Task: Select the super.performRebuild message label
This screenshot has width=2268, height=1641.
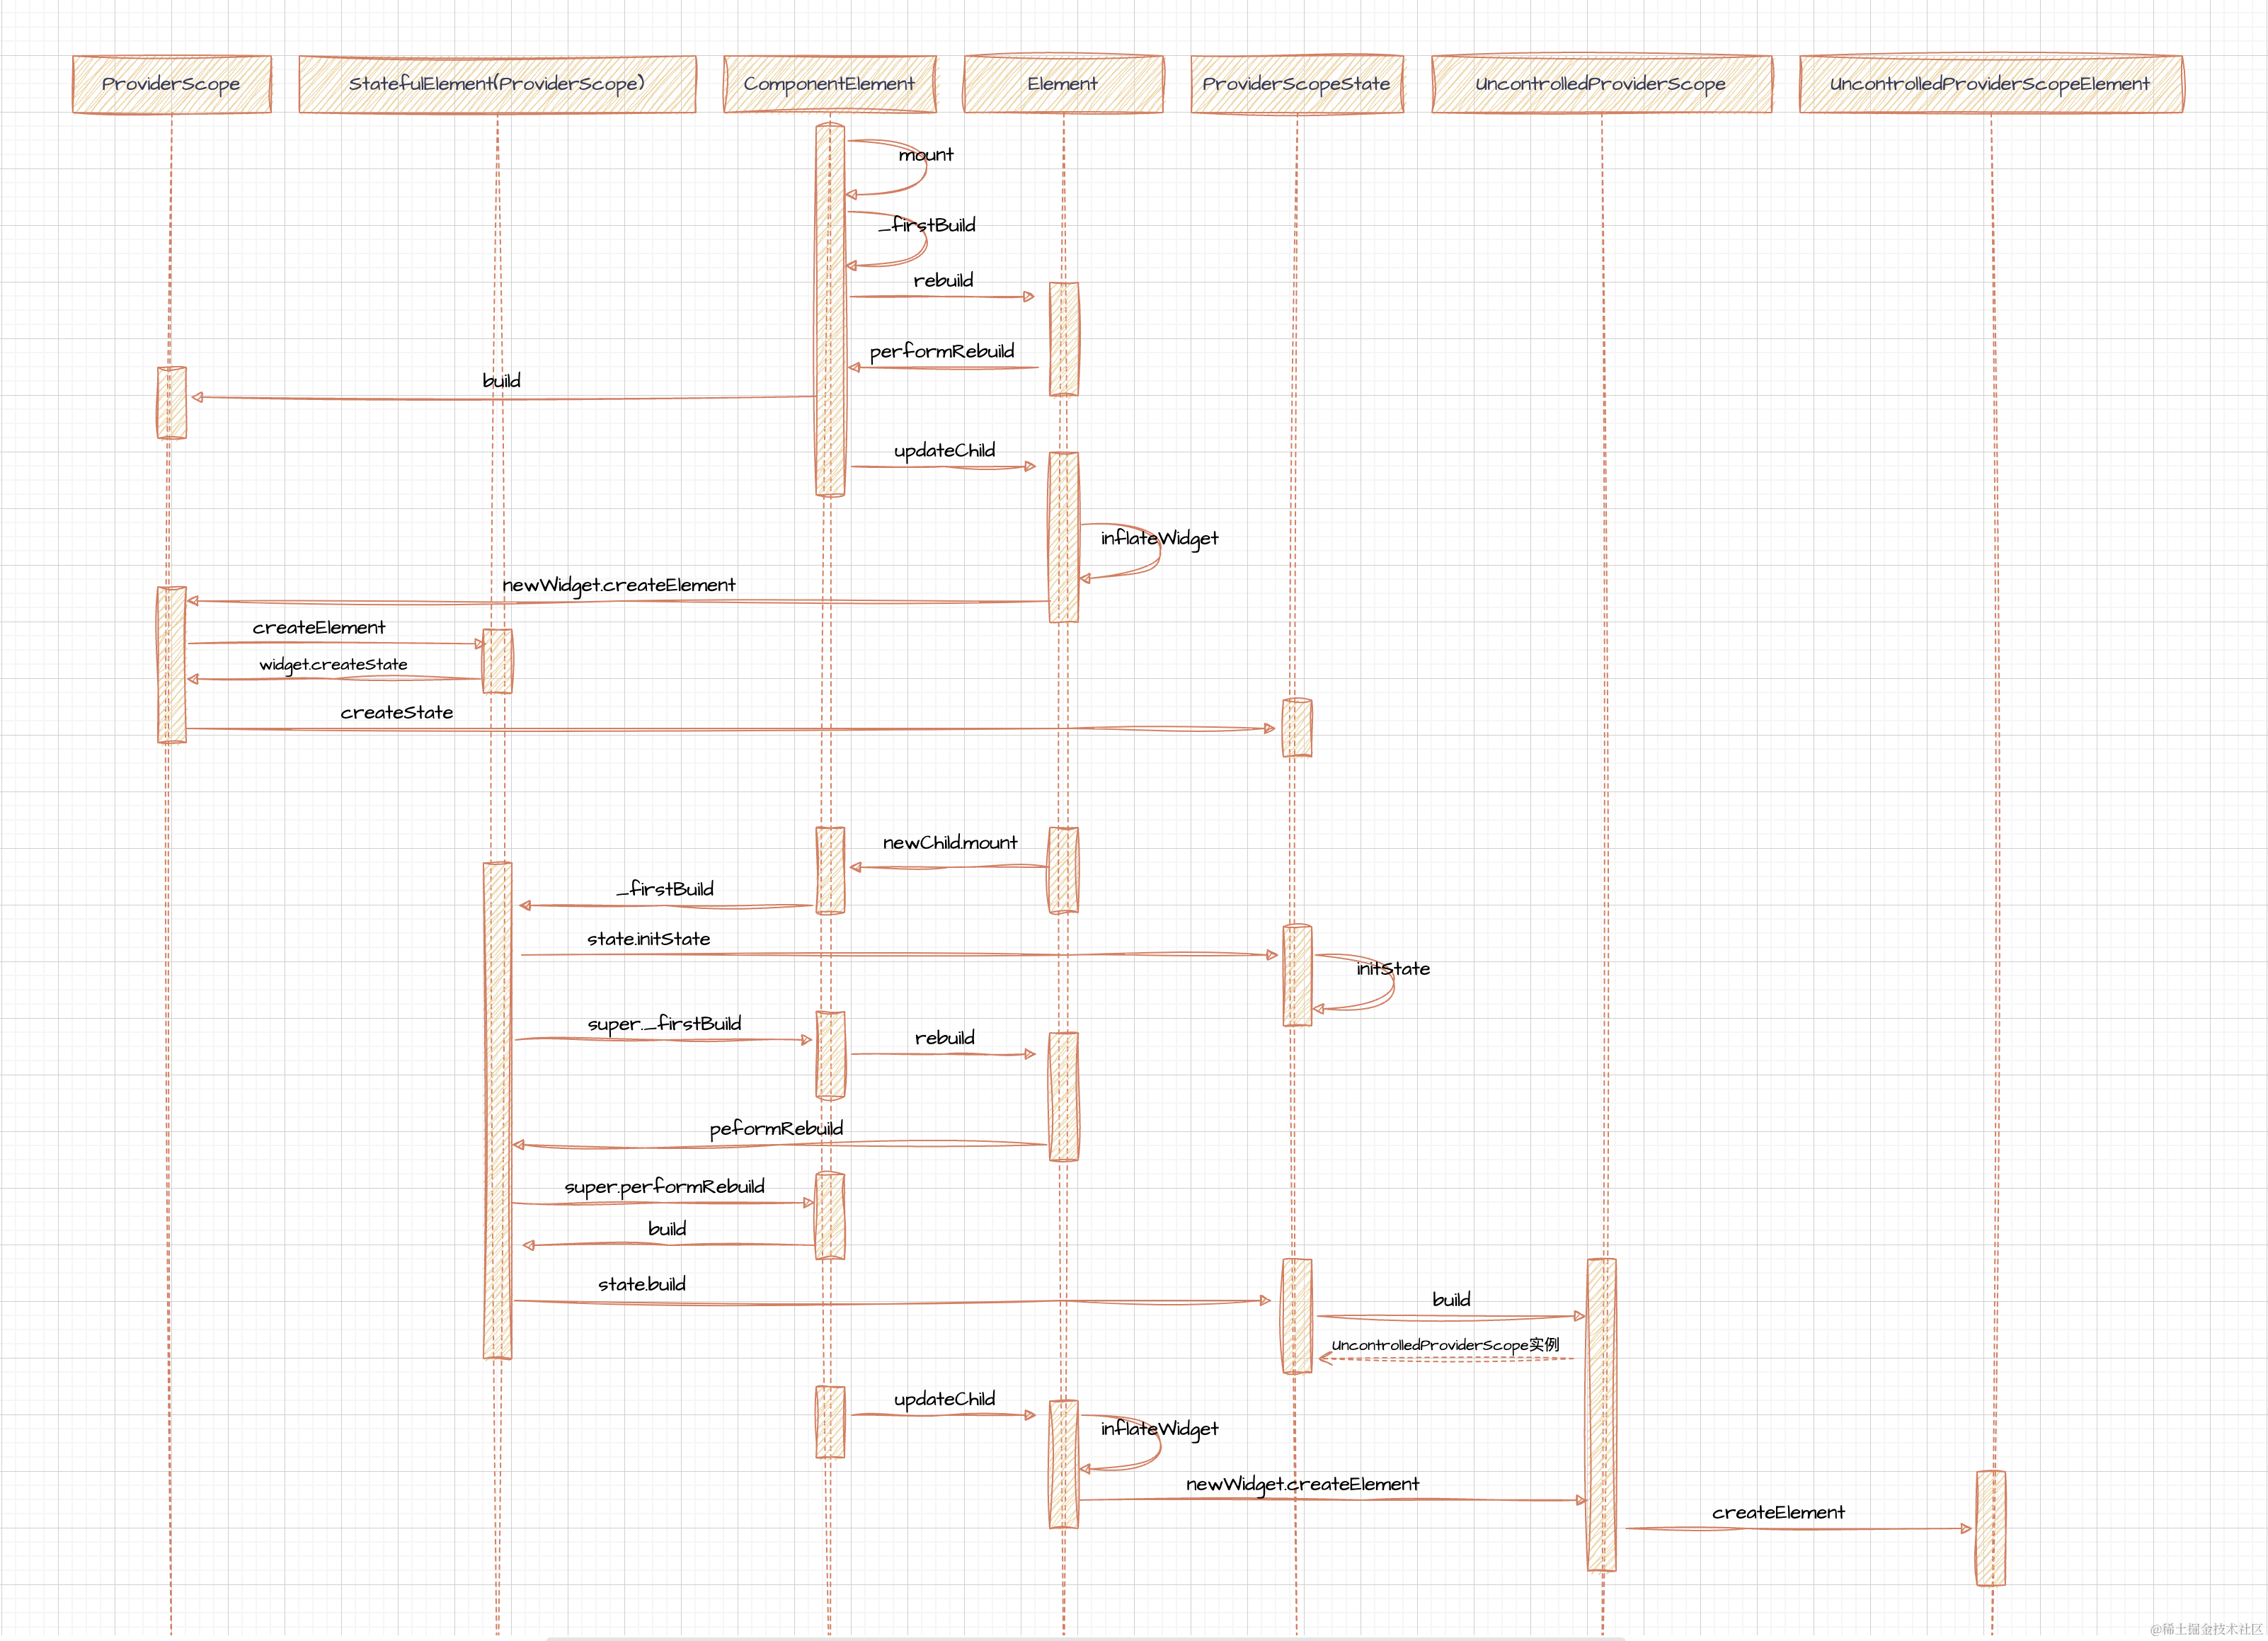Action: click(x=664, y=1187)
